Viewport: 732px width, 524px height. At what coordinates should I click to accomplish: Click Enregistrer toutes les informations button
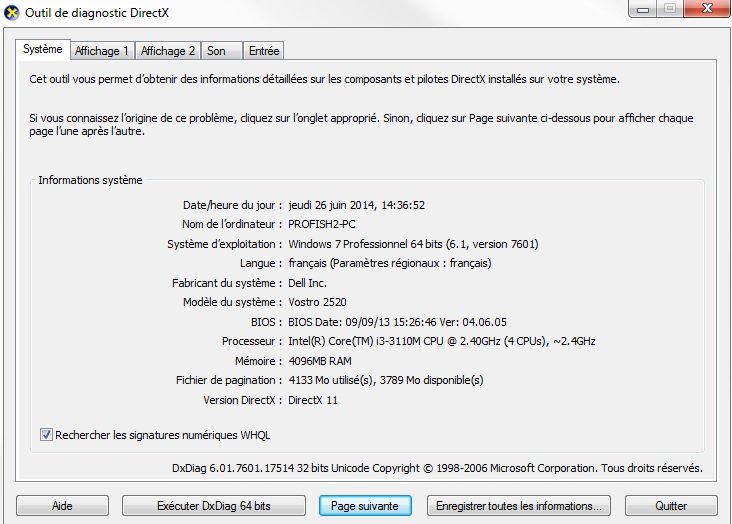point(519,506)
